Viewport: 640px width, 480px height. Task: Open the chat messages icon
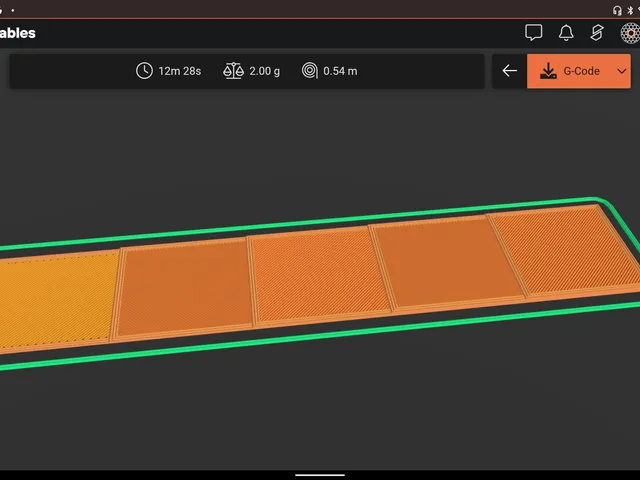[x=533, y=33]
